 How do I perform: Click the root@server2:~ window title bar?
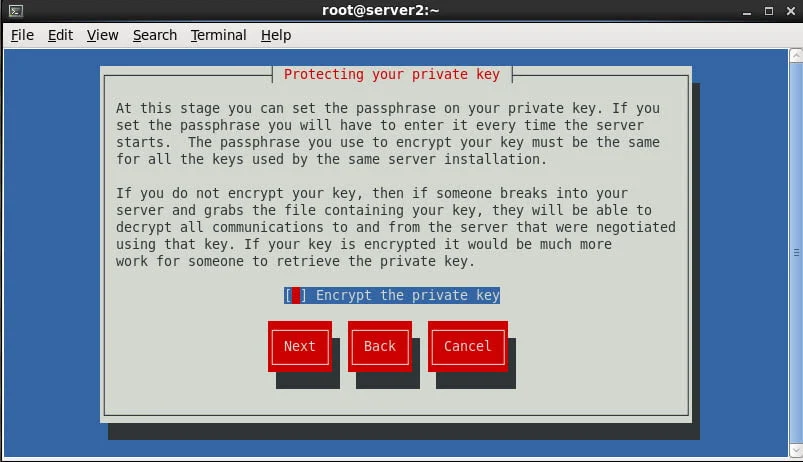click(x=400, y=11)
